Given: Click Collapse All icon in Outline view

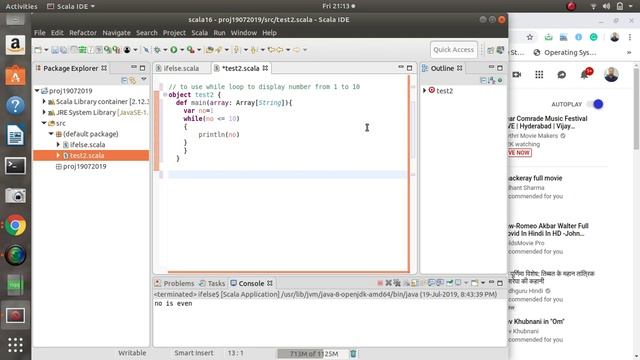Looking at the screenshot, I should (484, 80).
